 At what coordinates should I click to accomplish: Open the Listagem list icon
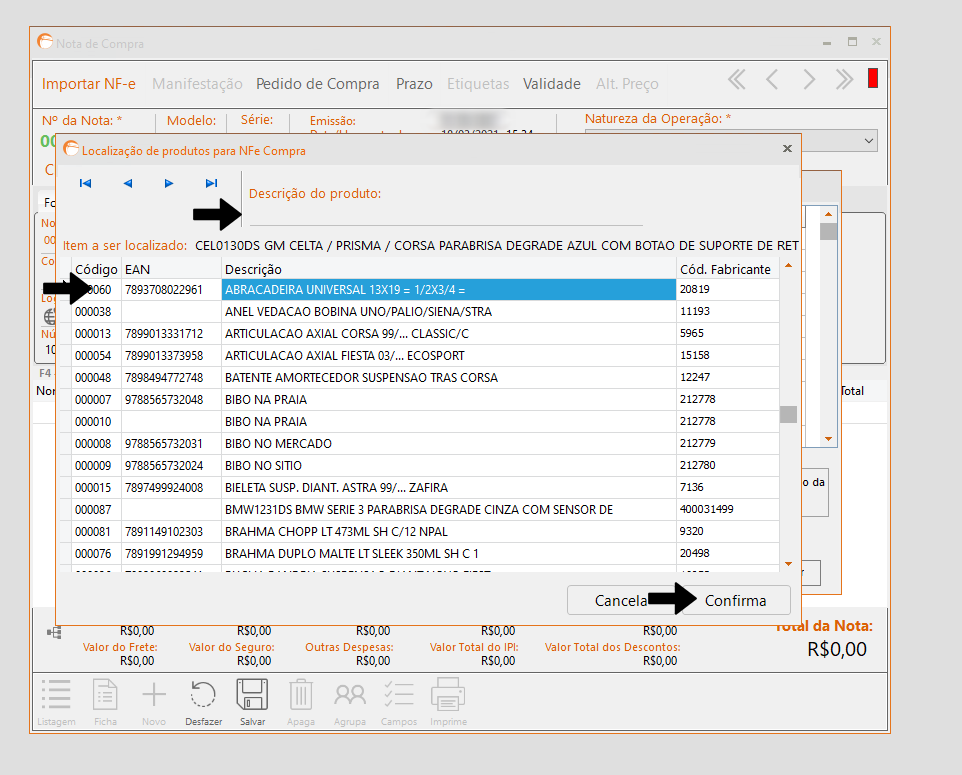pyautogui.click(x=56, y=696)
